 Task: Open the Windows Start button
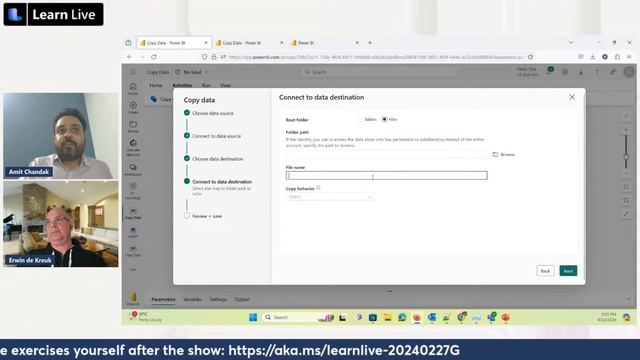253,317
